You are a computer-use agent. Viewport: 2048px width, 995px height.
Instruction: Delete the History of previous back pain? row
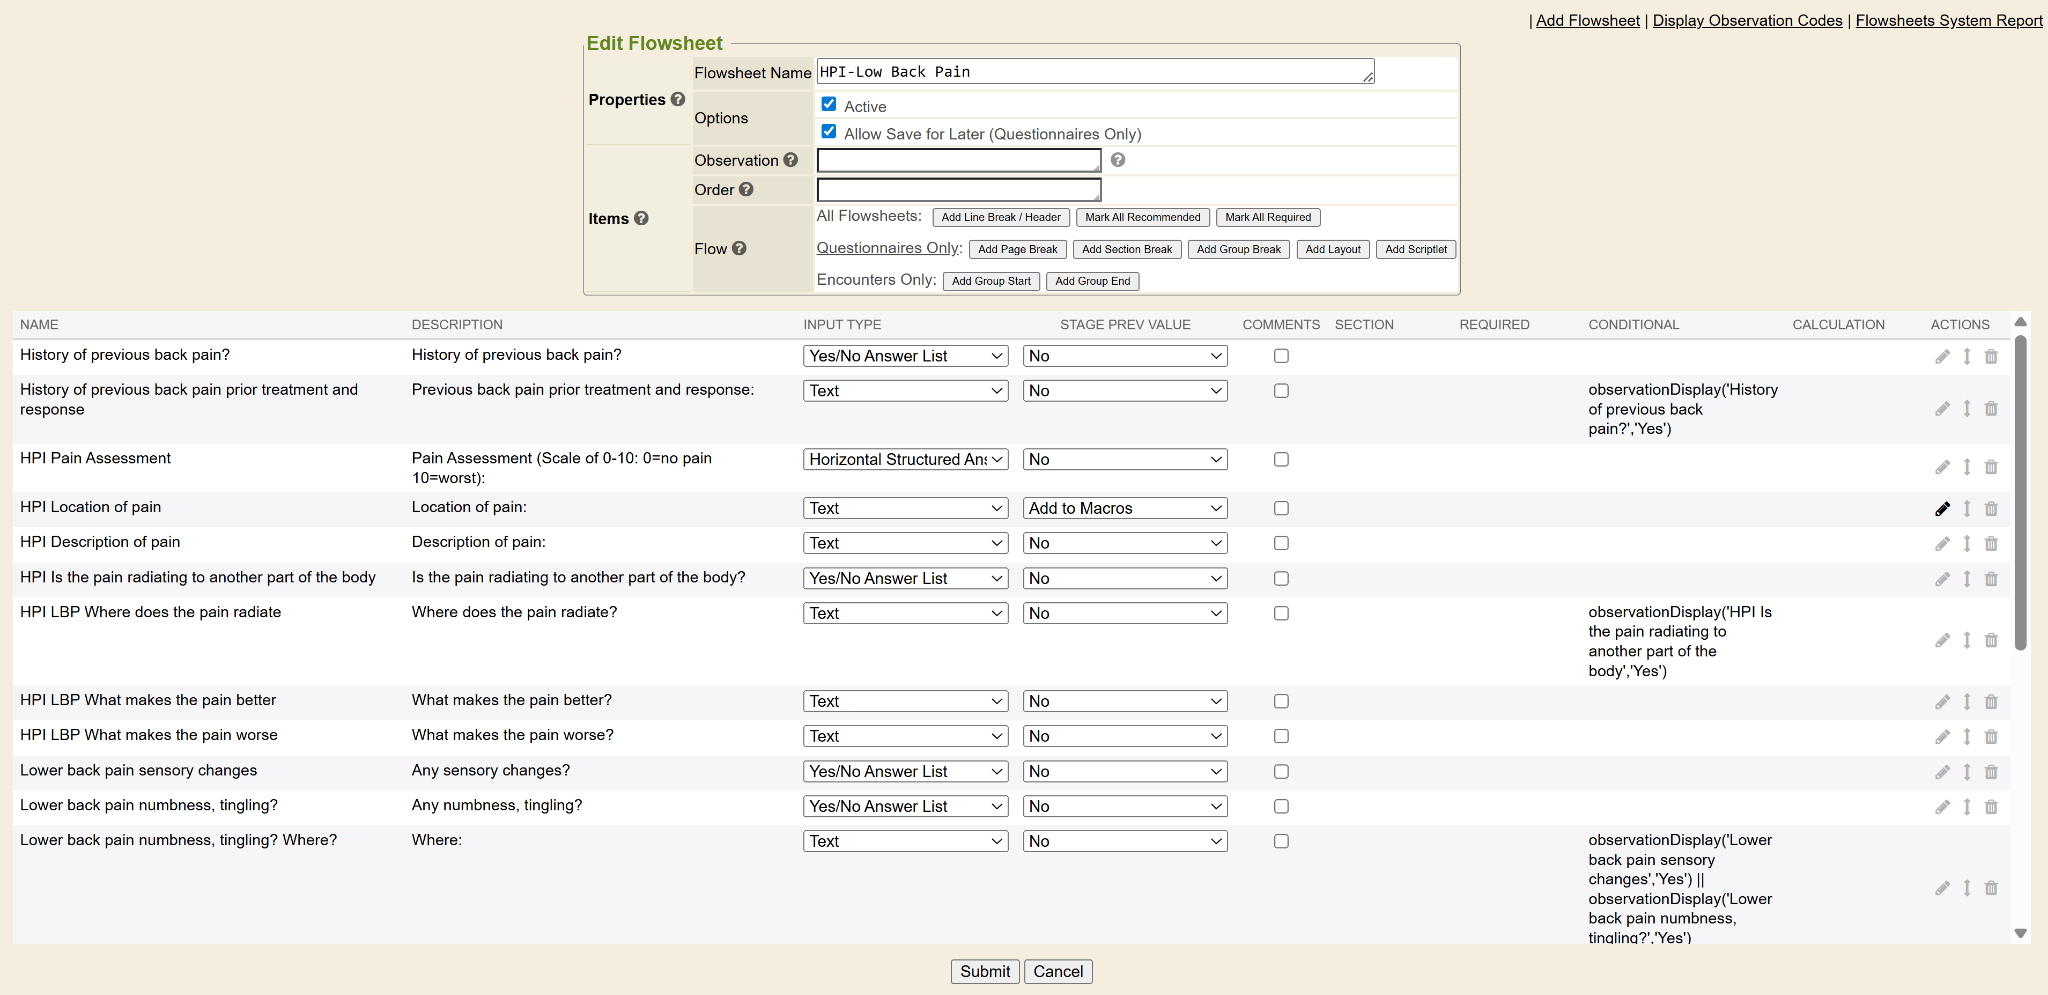(x=1991, y=357)
